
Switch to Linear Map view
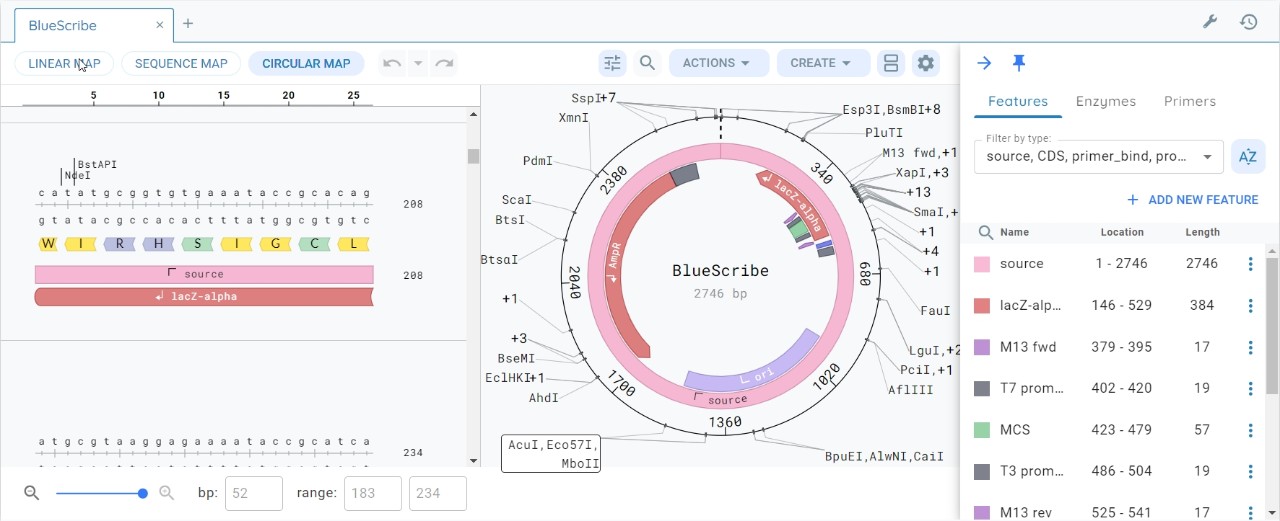64,64
